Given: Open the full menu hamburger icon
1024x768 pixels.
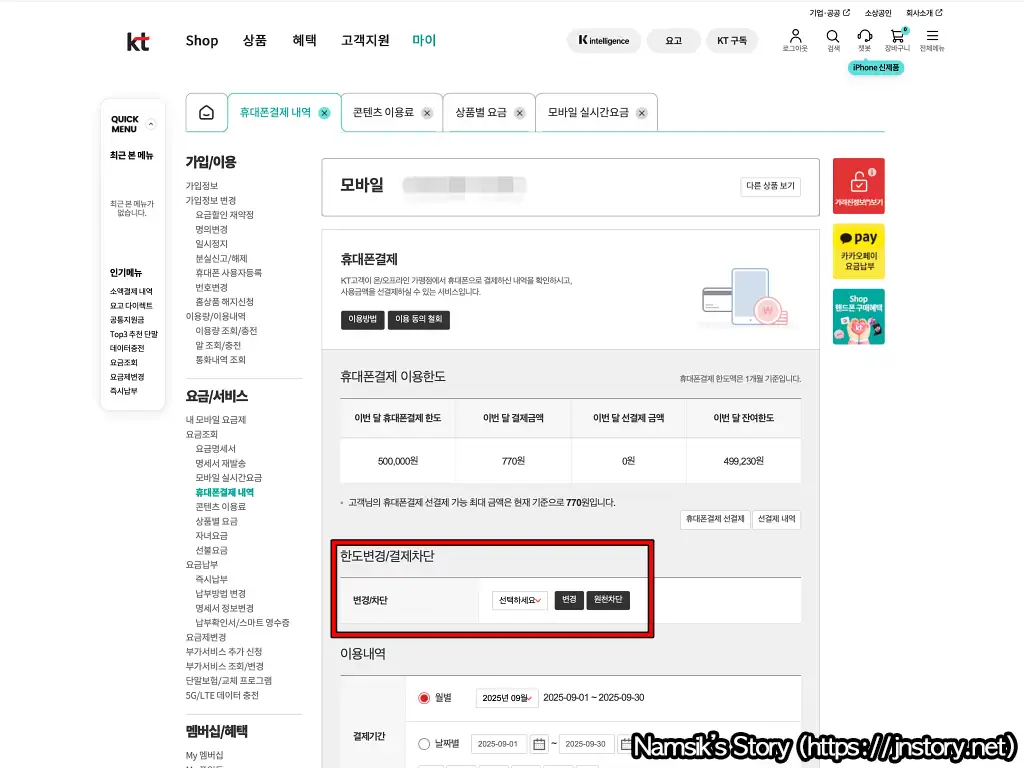Looking at the screenshot, I should point(932,37).
